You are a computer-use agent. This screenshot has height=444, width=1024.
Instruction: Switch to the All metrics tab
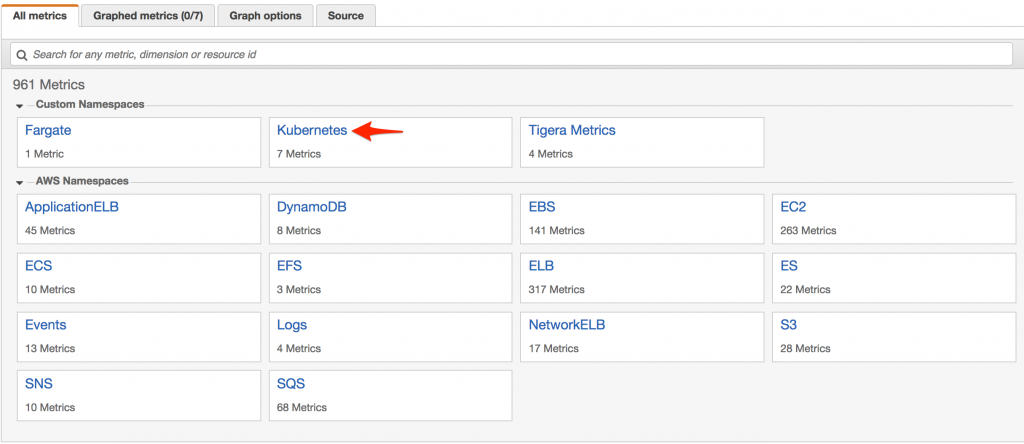[40, 16]
